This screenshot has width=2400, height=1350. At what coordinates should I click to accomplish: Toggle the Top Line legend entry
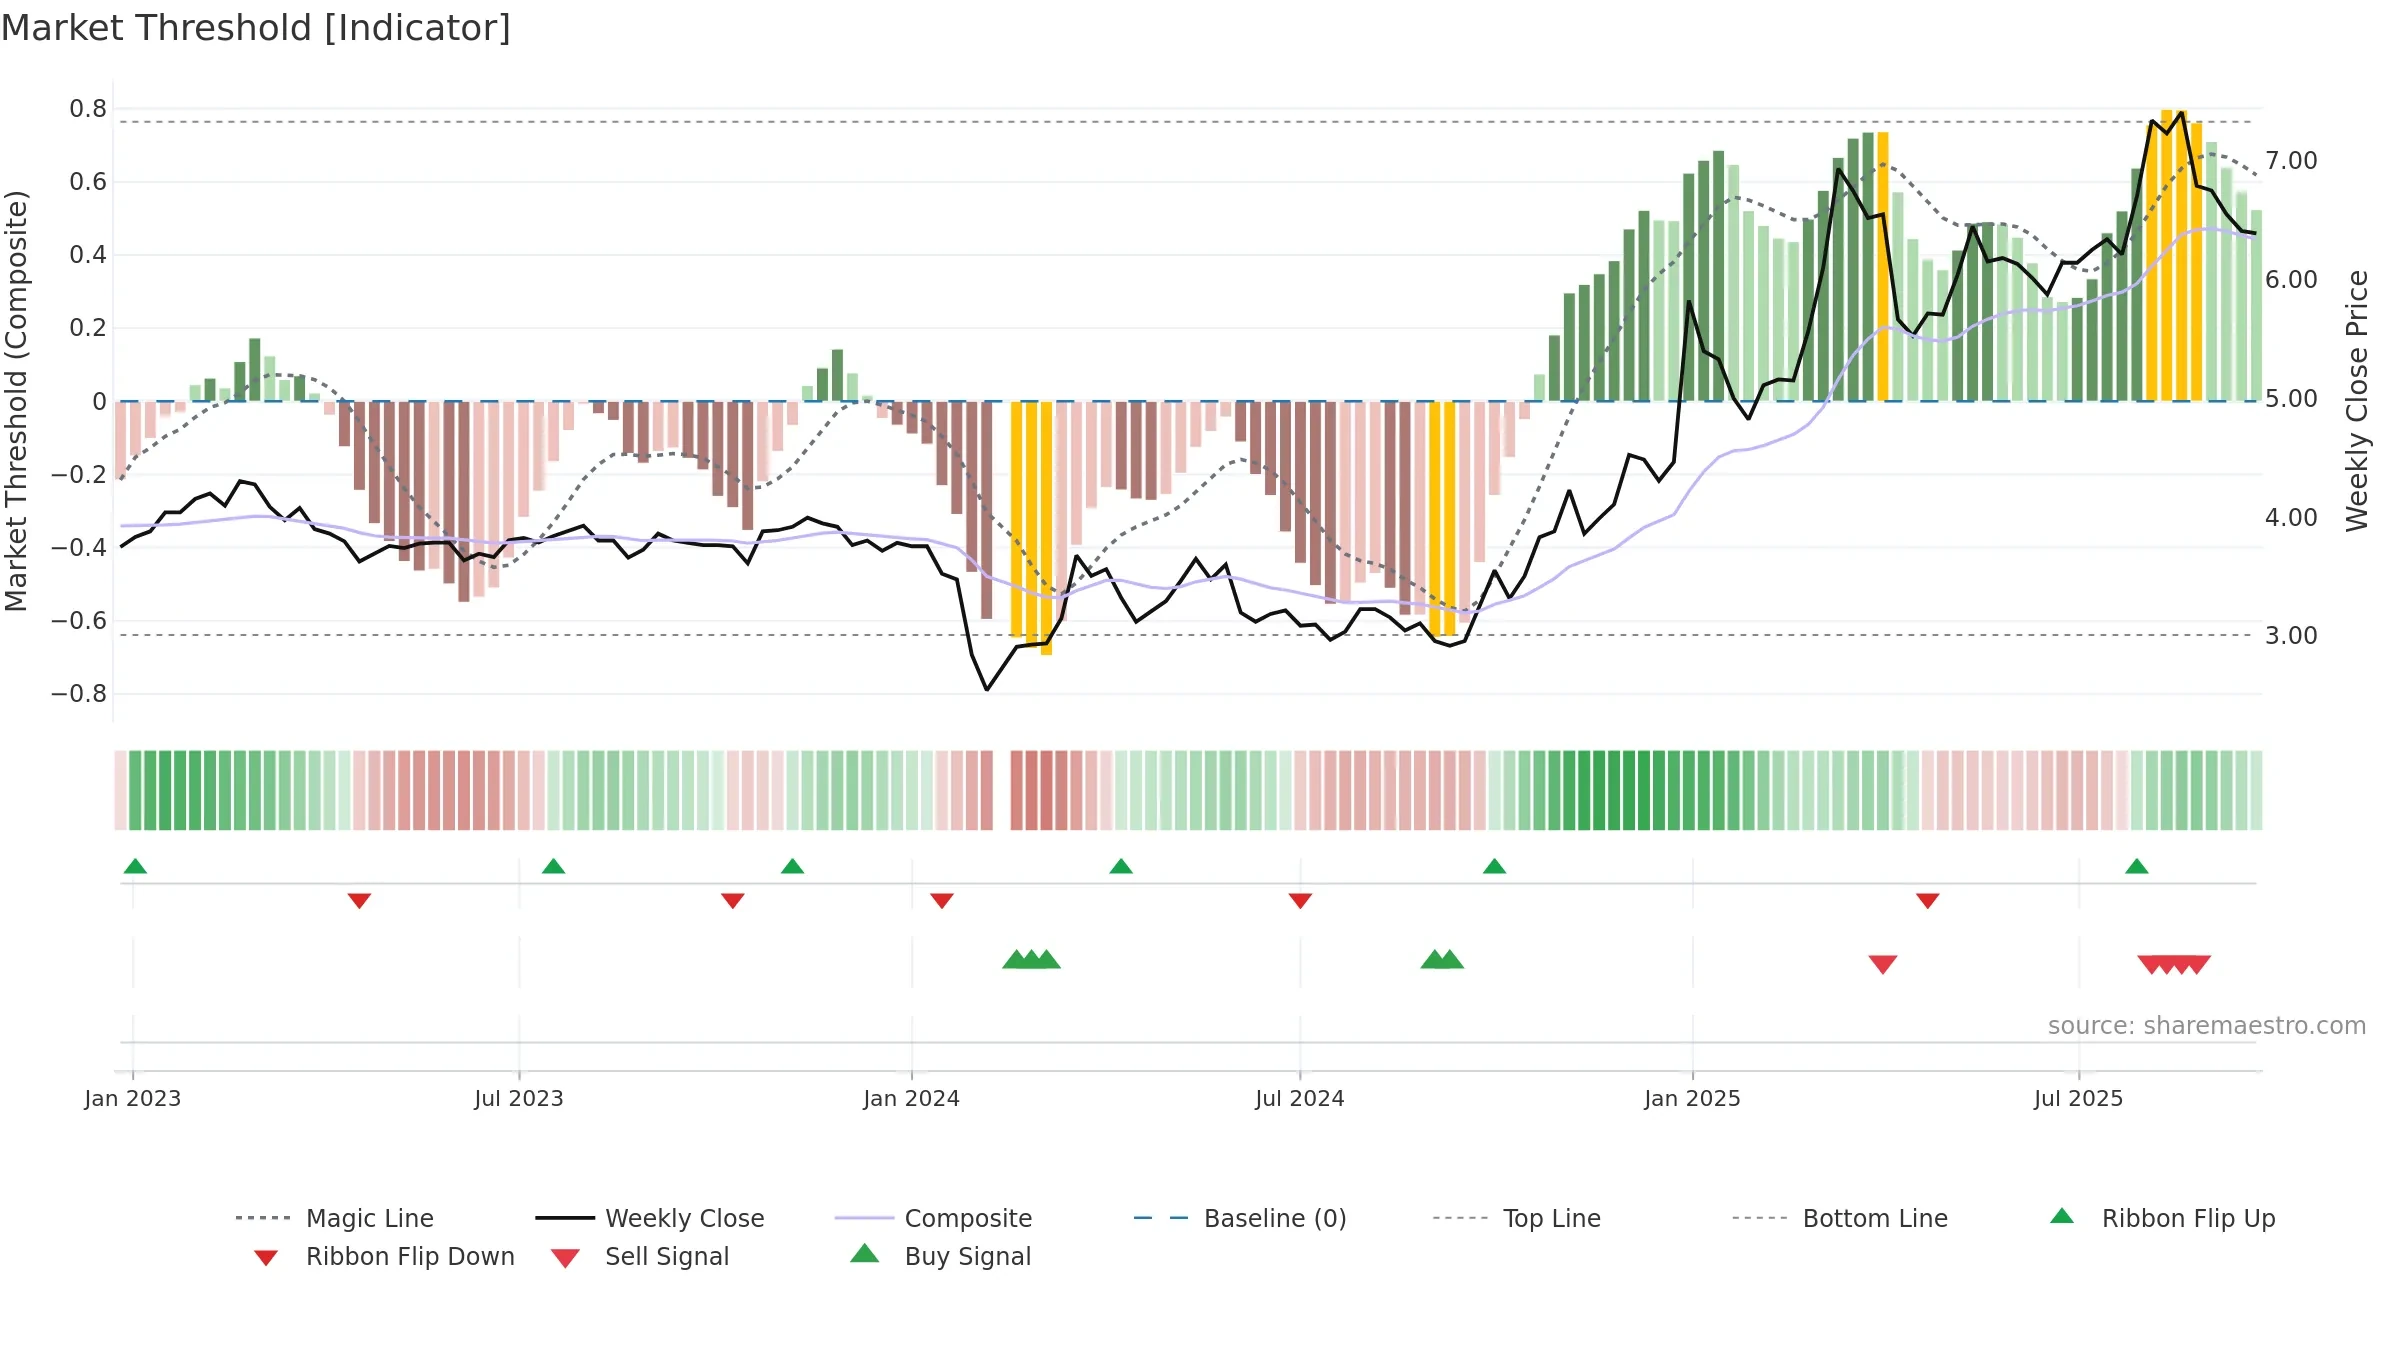coord(1516,1218)
